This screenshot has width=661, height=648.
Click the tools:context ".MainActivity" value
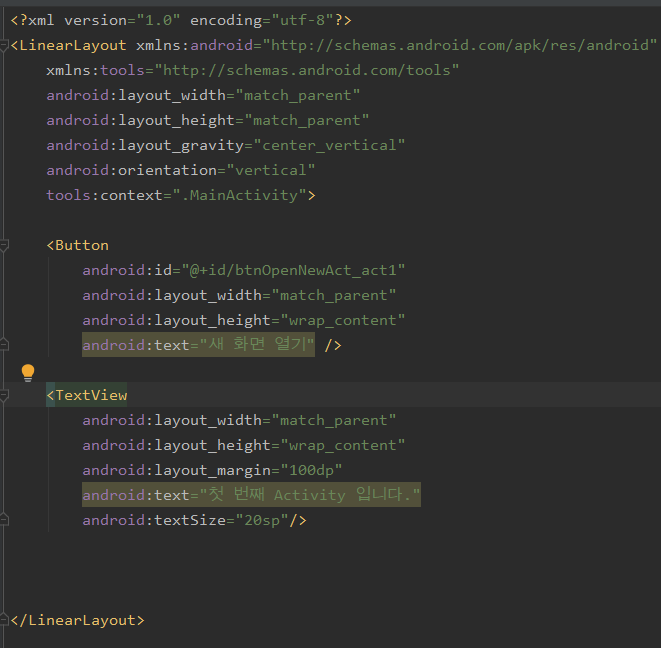click(239, 196)
